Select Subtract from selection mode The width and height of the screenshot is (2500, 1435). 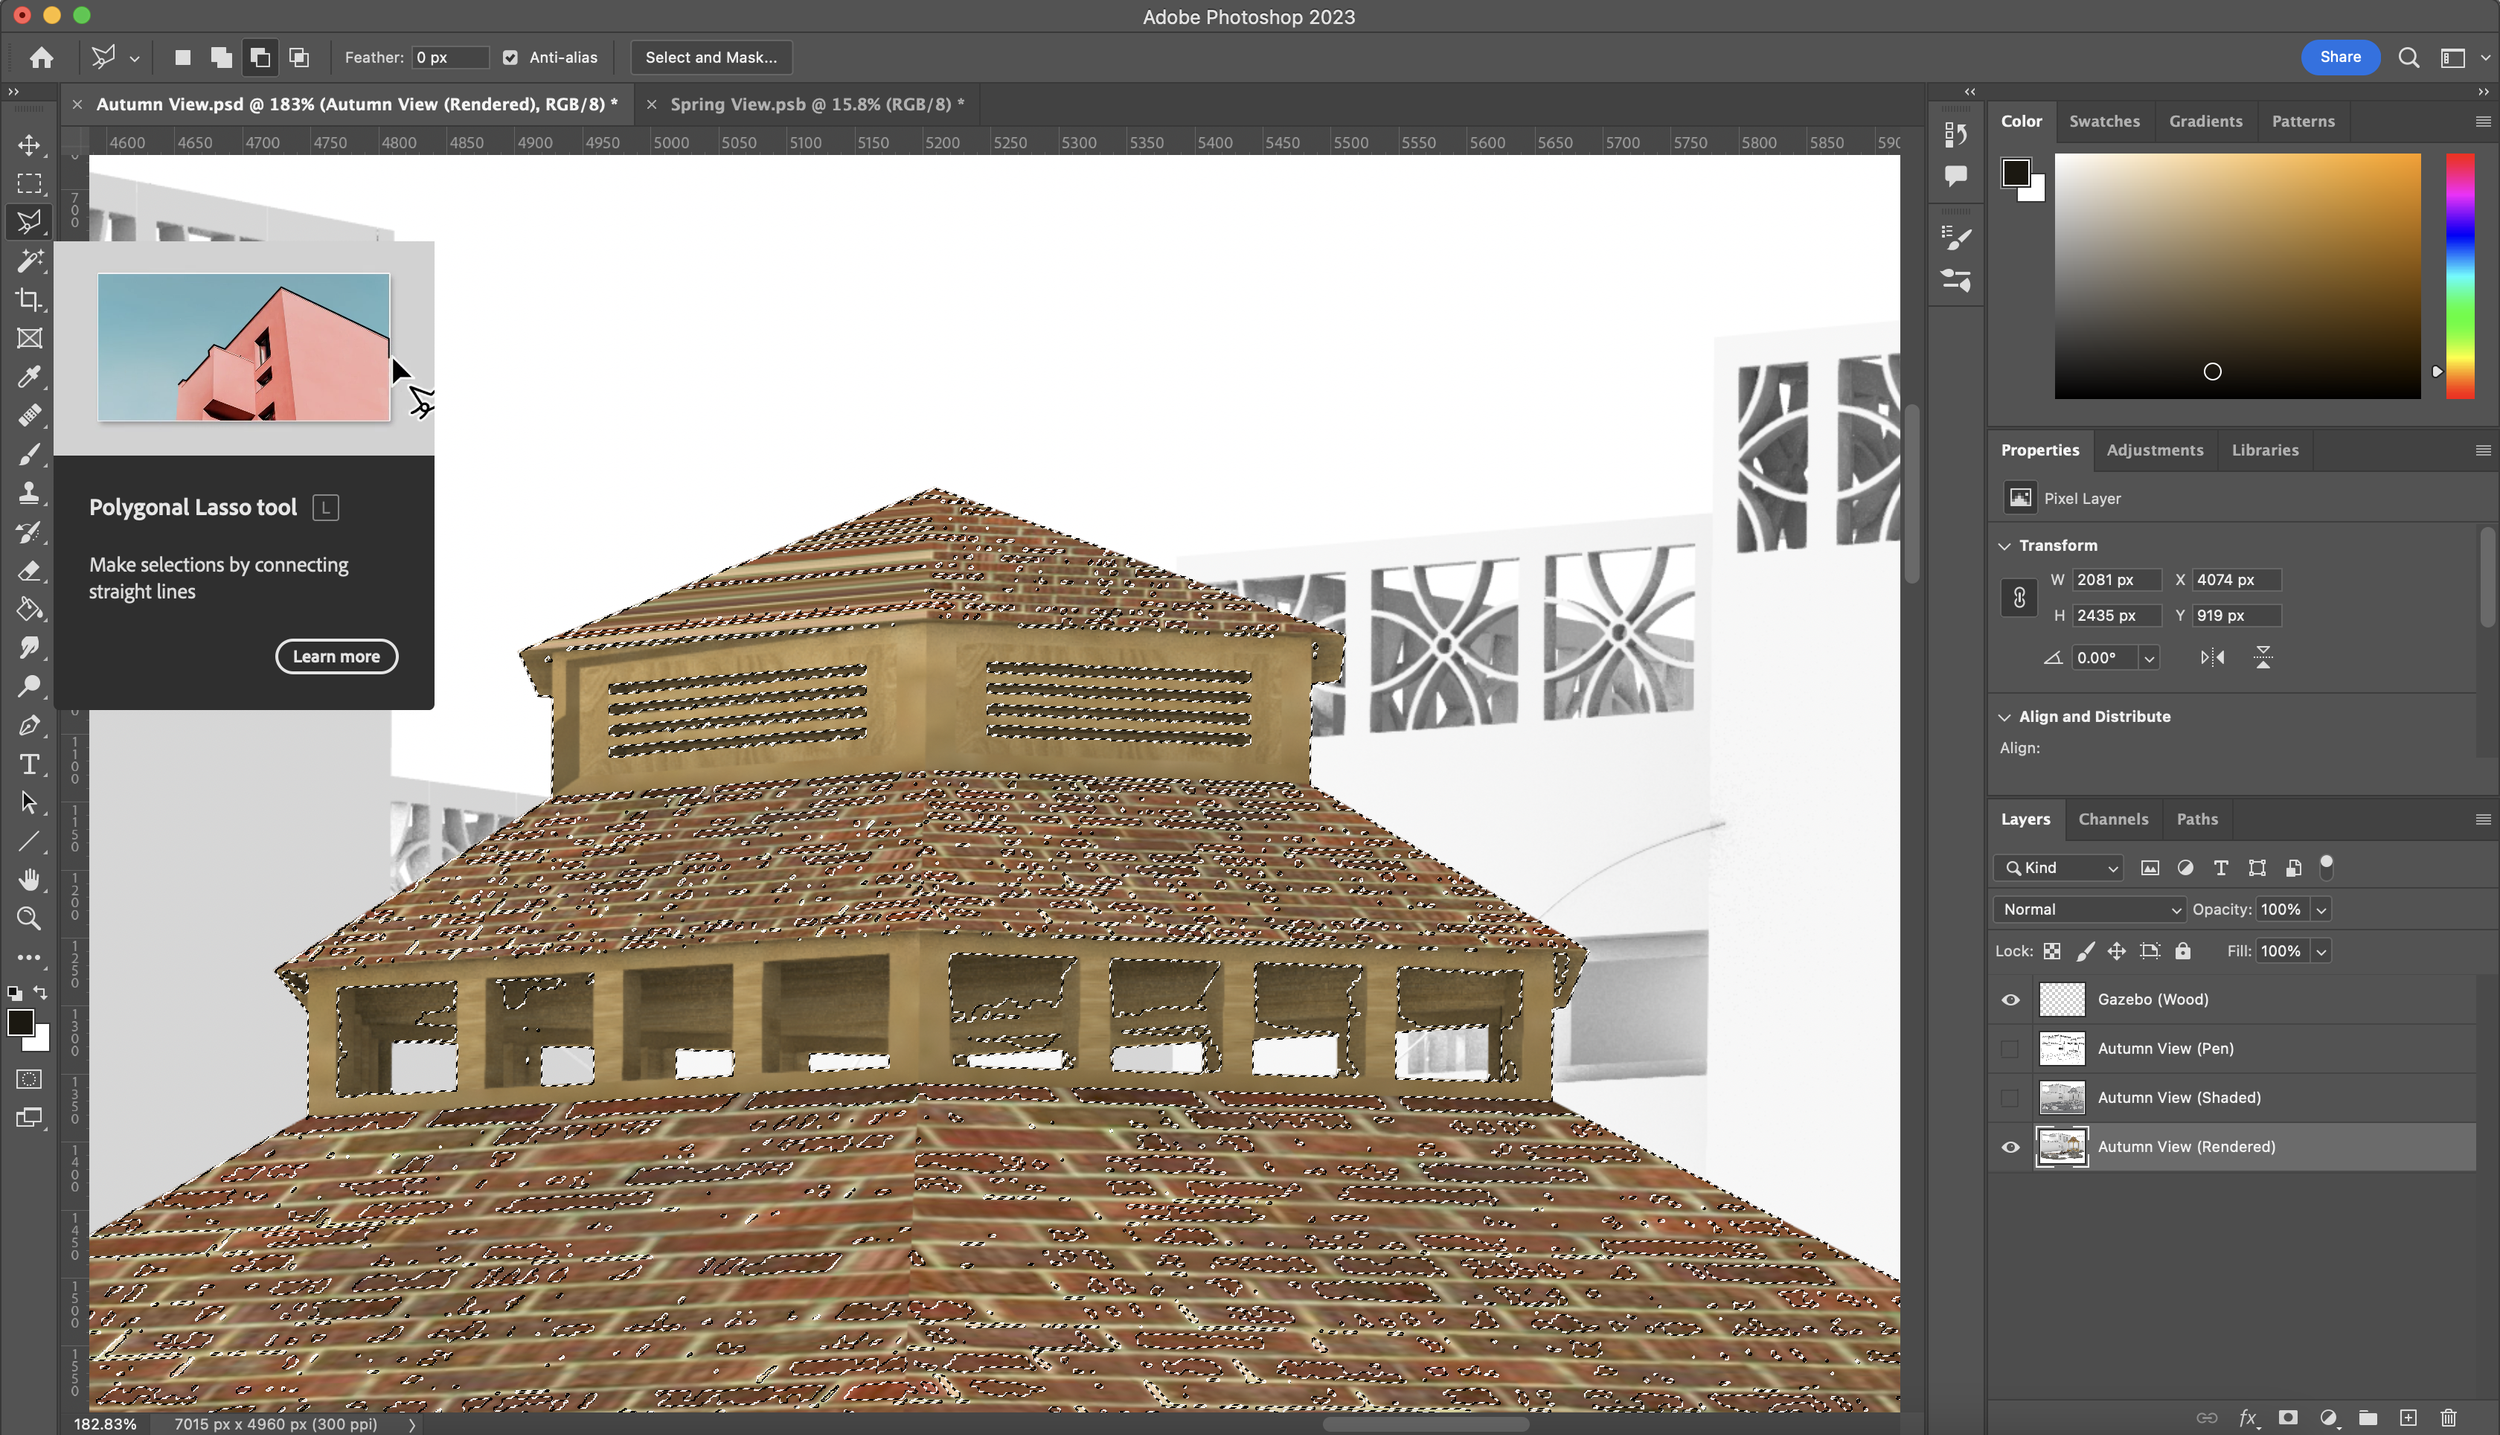click(x=260, y=58)
